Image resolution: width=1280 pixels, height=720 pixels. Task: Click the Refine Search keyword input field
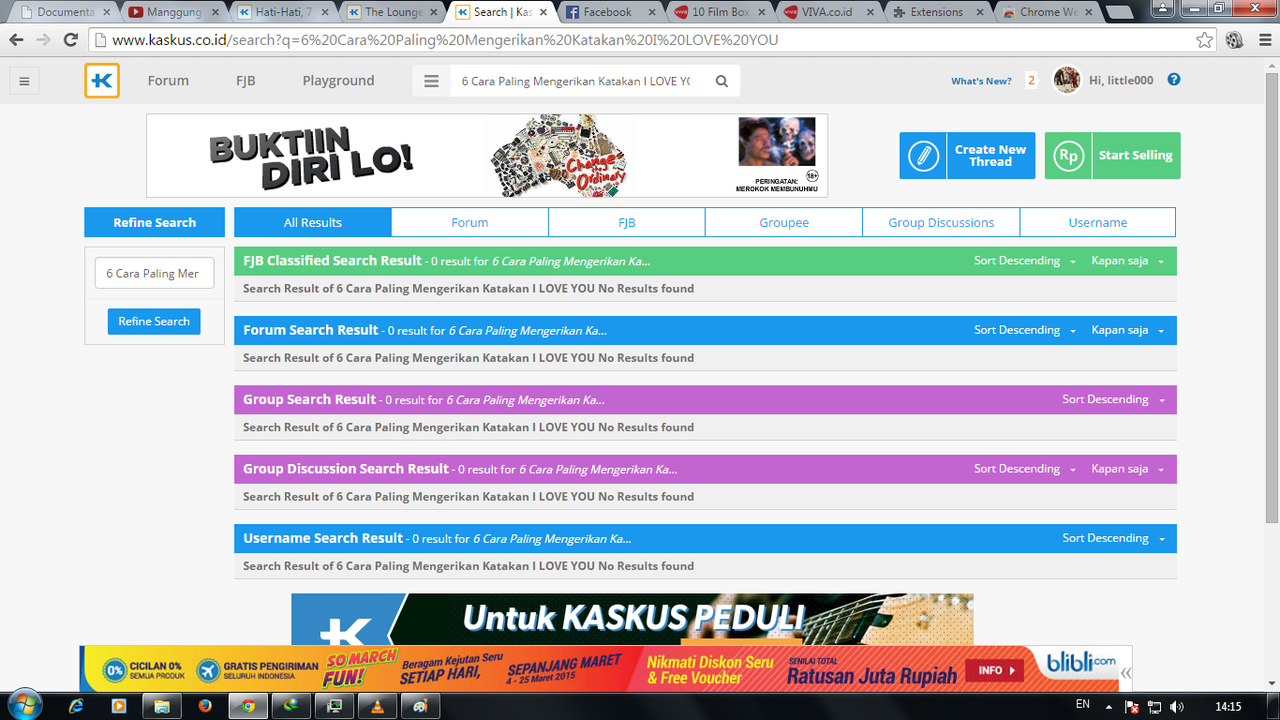[154, 273]
